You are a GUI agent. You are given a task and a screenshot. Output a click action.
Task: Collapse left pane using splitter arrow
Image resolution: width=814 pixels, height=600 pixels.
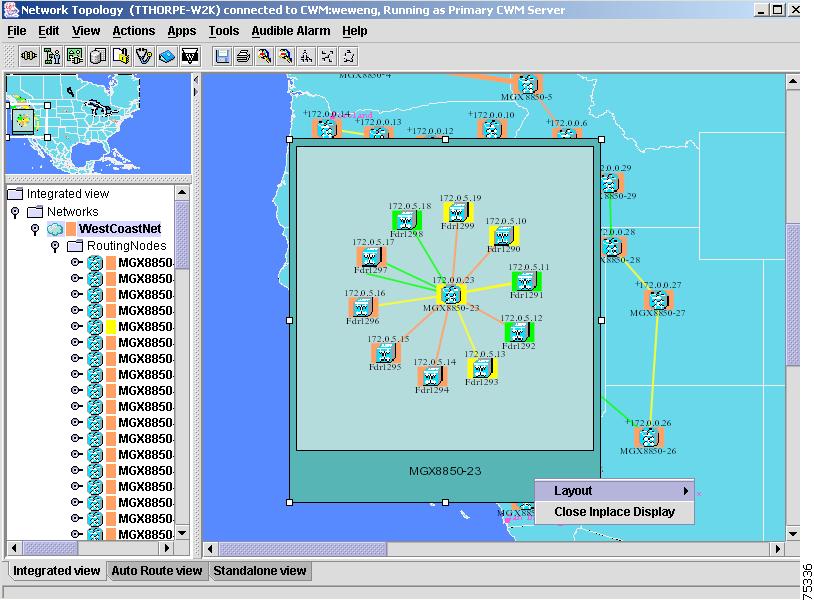(196, 79)
